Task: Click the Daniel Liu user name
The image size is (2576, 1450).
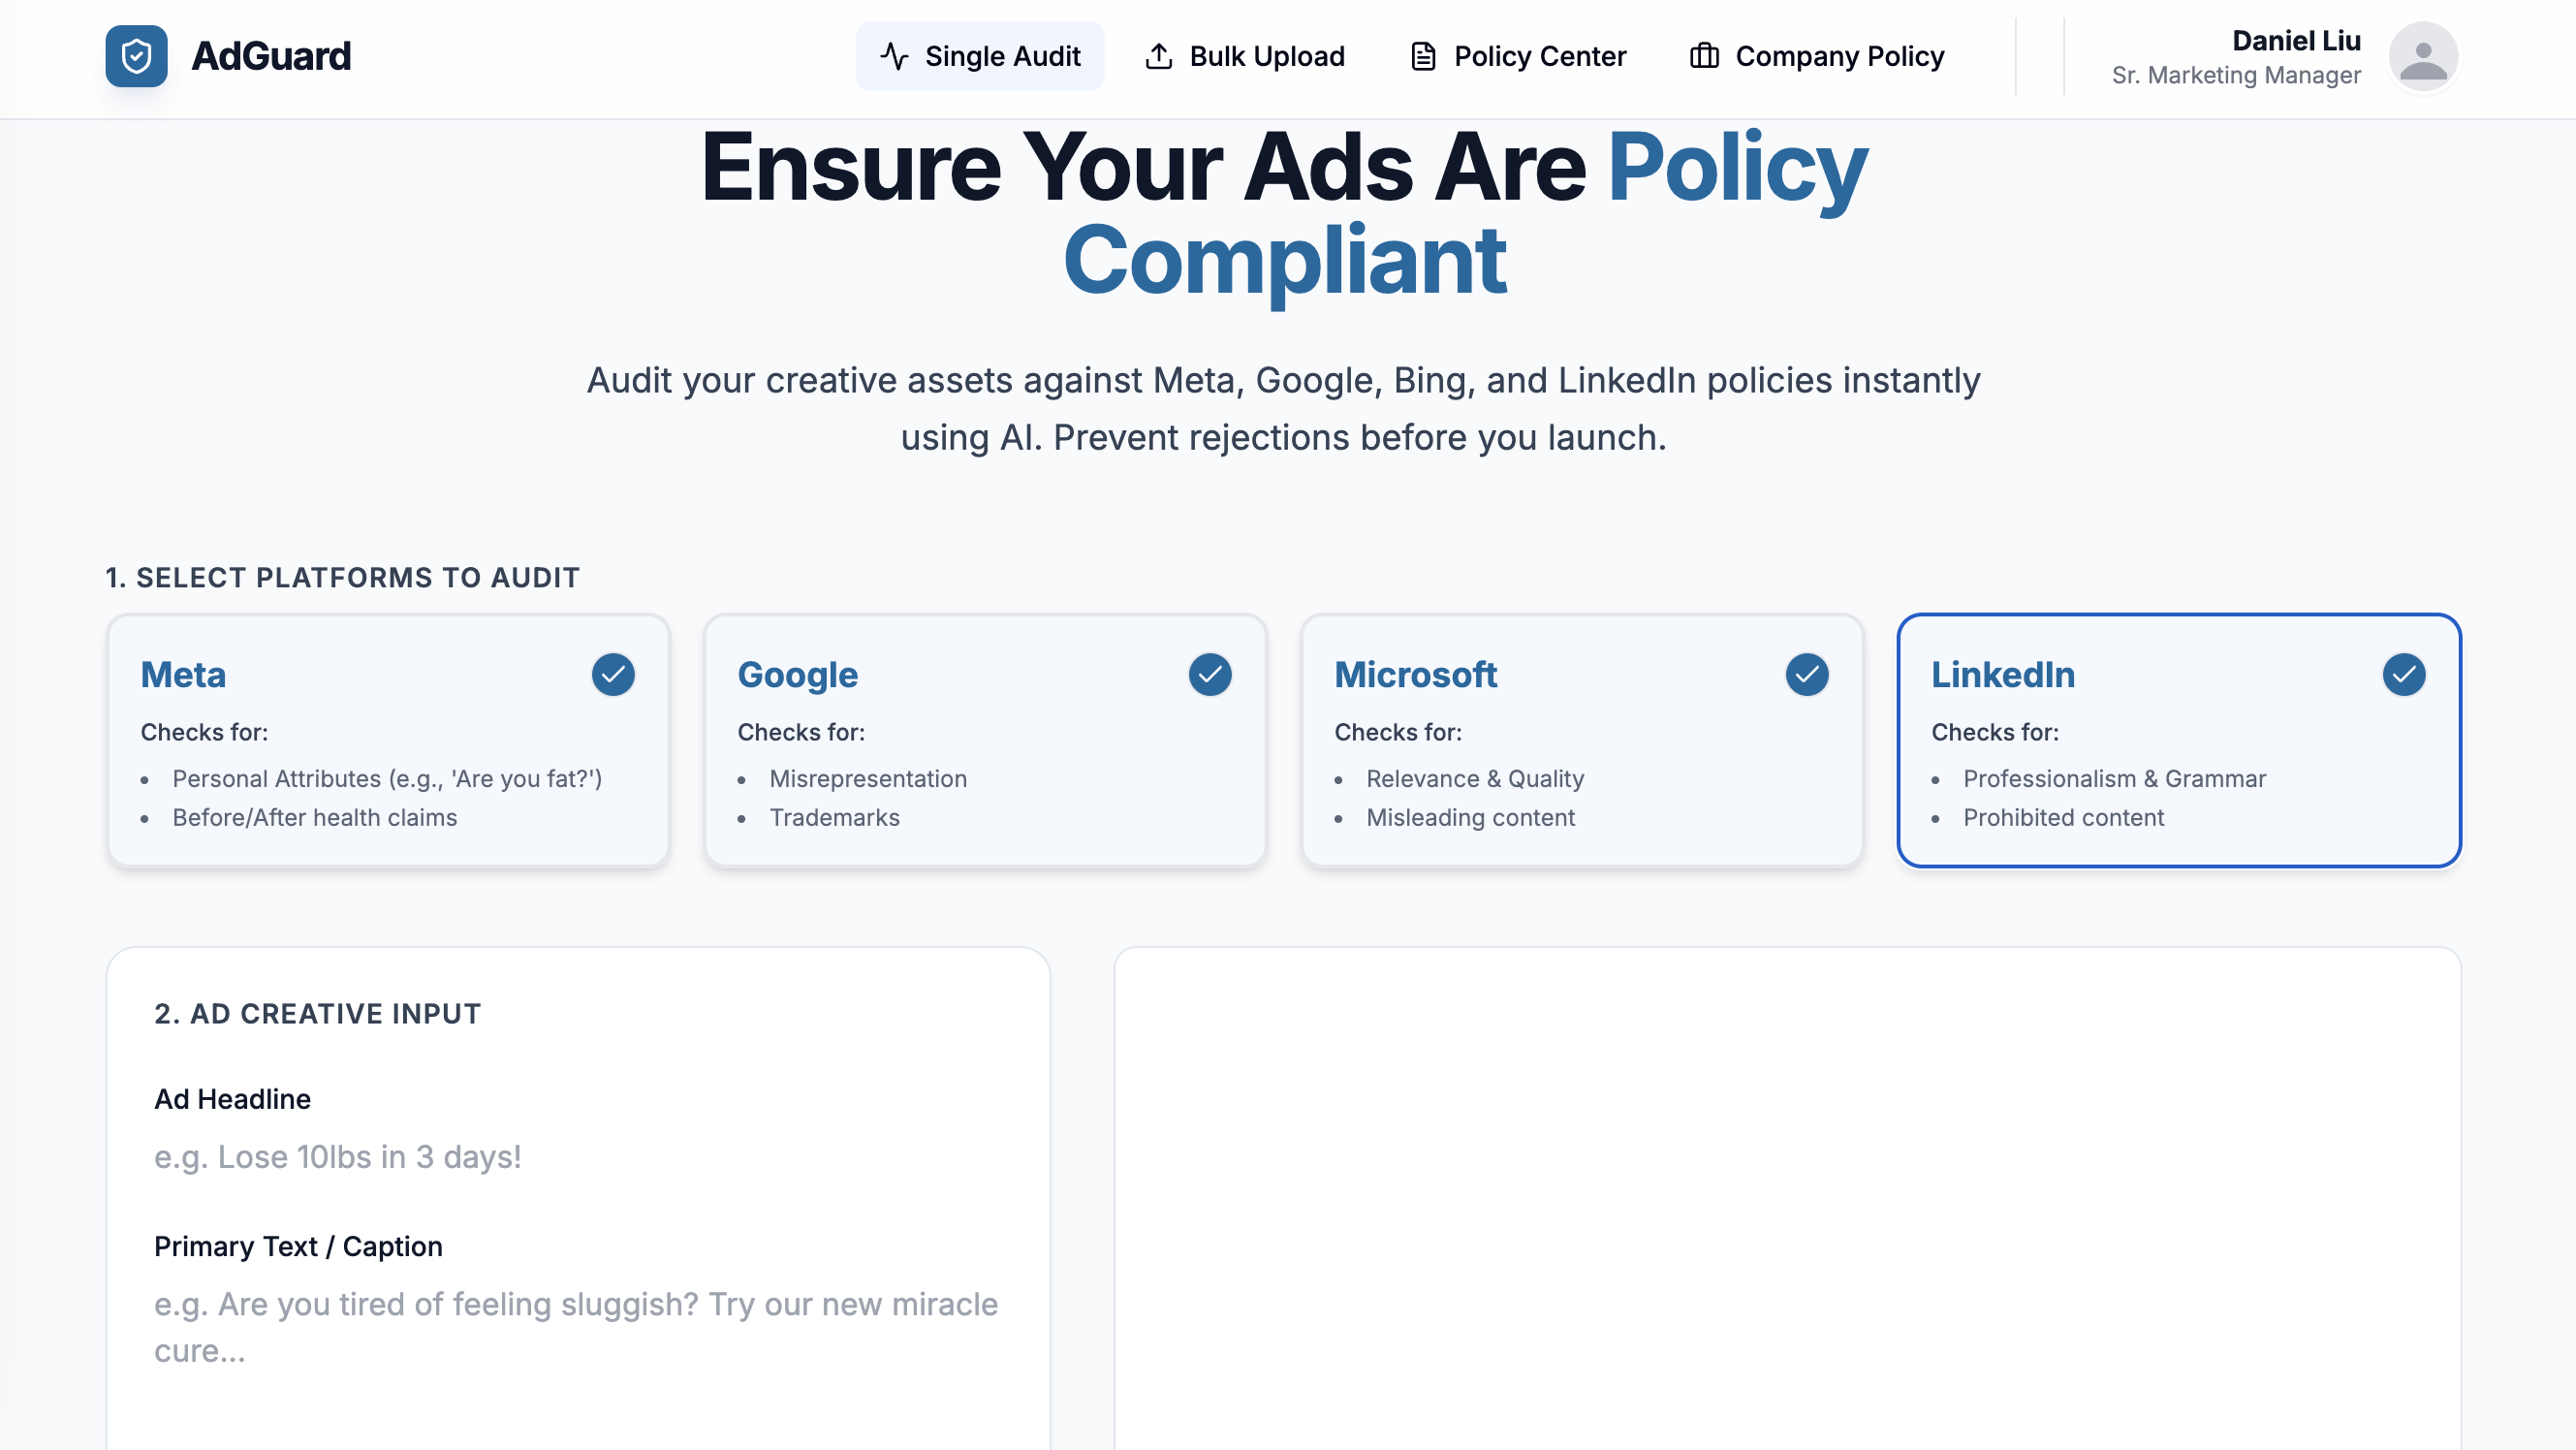Action: click(x=2296, y=41)
